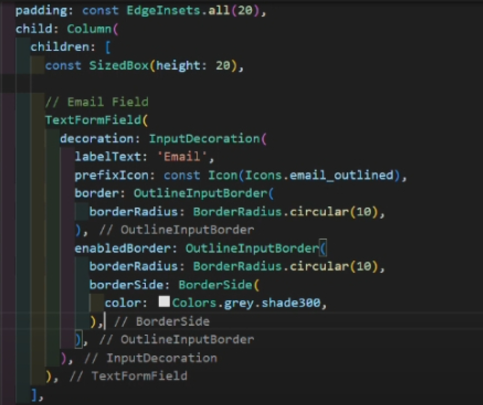Click the '// InputDecoration' closing label

coord(151,358)
